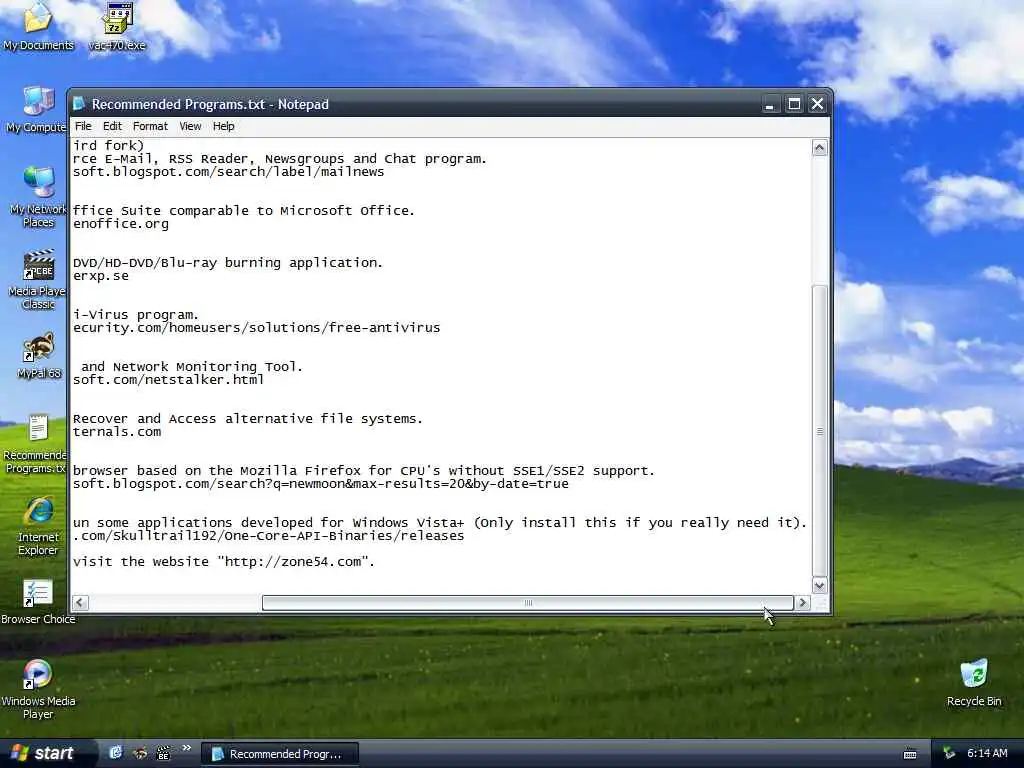Select the Recycle Bin desktop icon

[974, 682]
